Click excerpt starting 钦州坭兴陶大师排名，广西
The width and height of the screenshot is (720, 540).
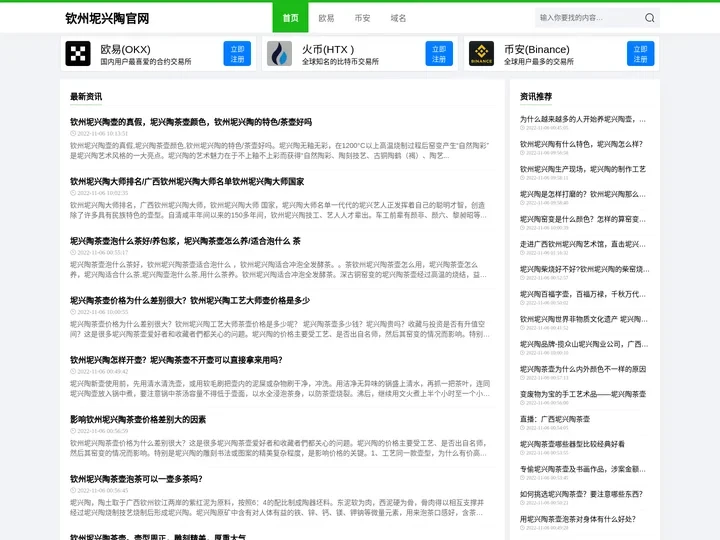pyautogui.click(x=278, y=210)
